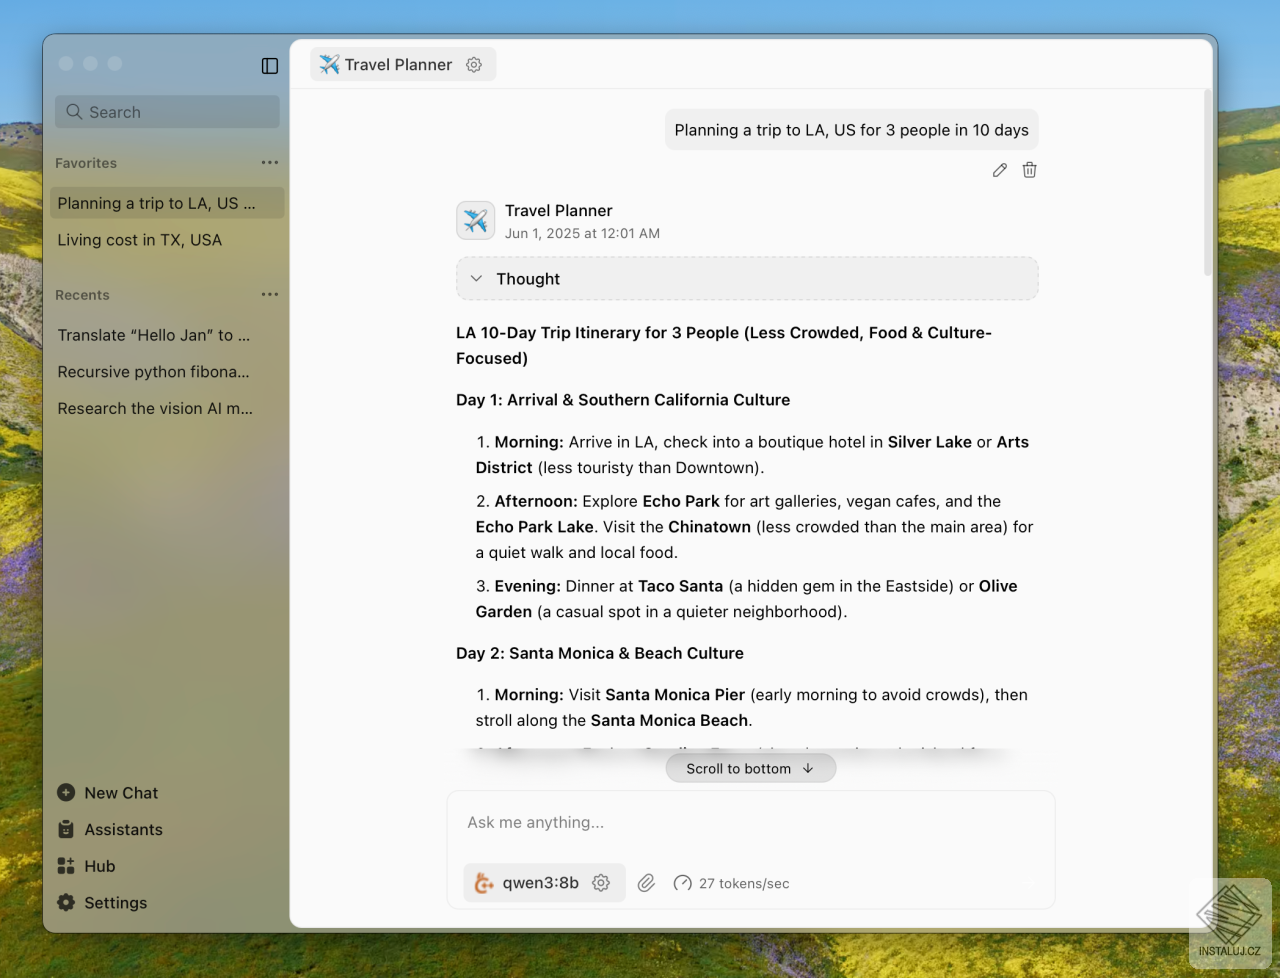Expand the Thought section
The width and height of the screenshot is (1280, 978).
coord(747,279)
